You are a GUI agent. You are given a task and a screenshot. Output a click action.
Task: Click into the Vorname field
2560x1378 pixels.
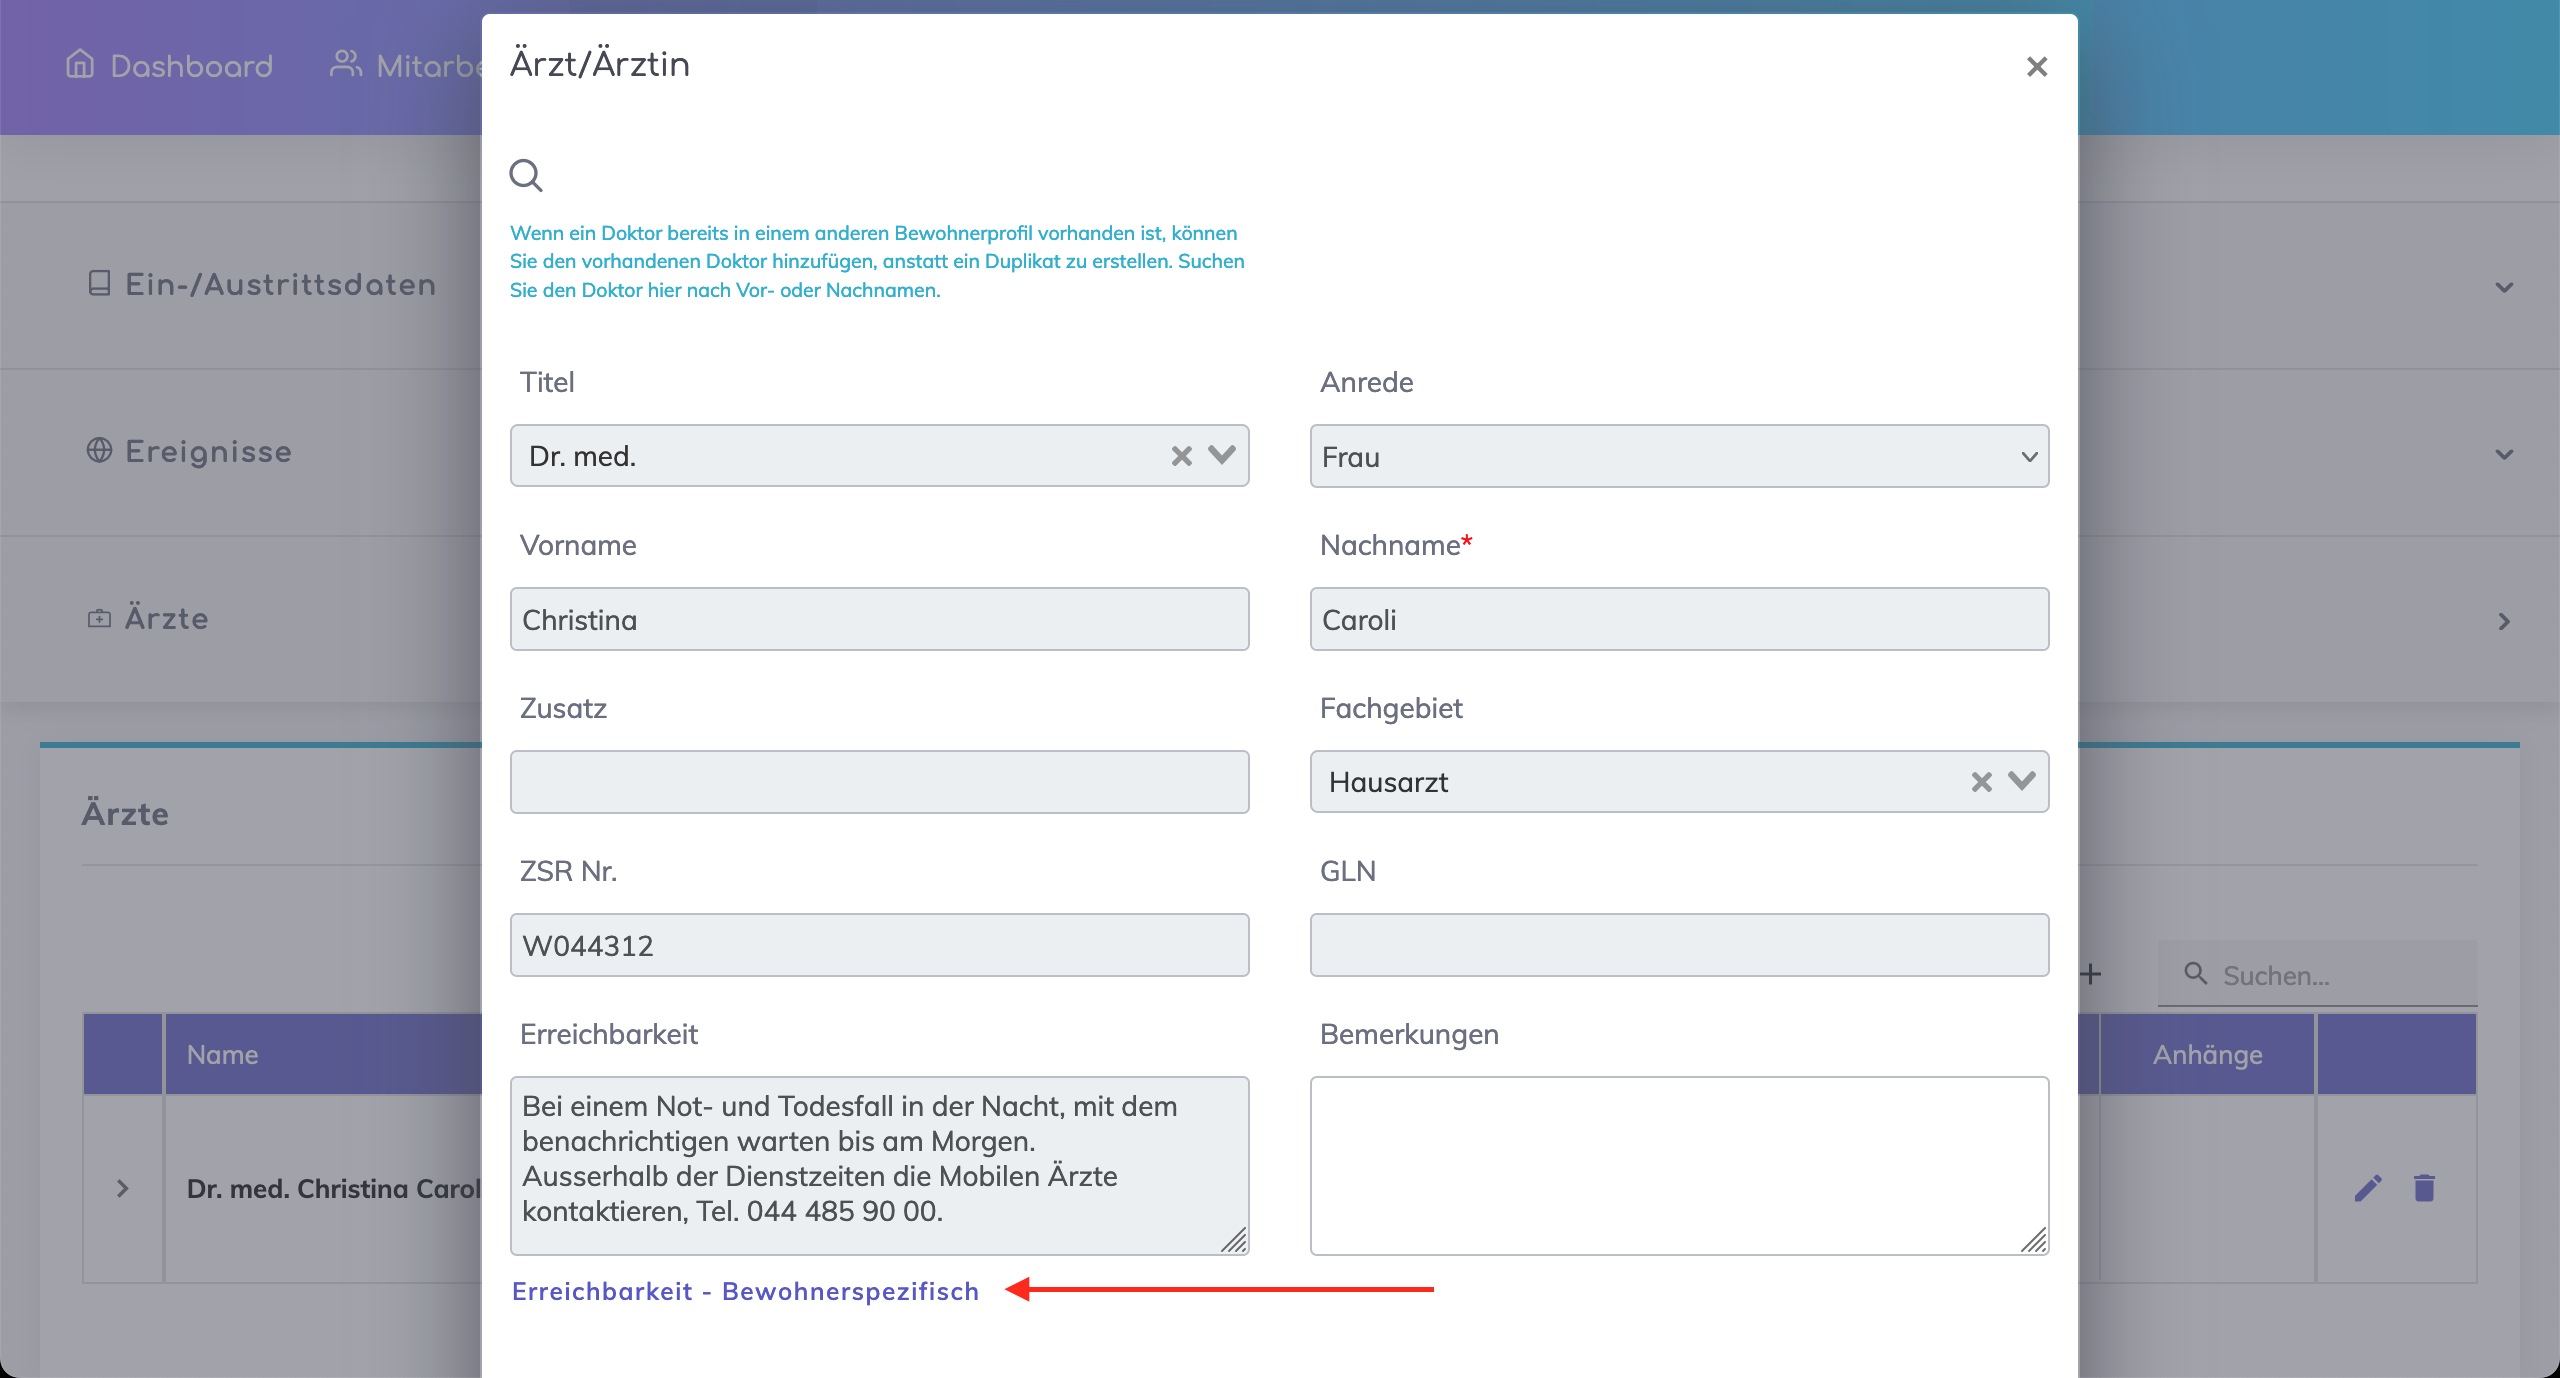879,620
